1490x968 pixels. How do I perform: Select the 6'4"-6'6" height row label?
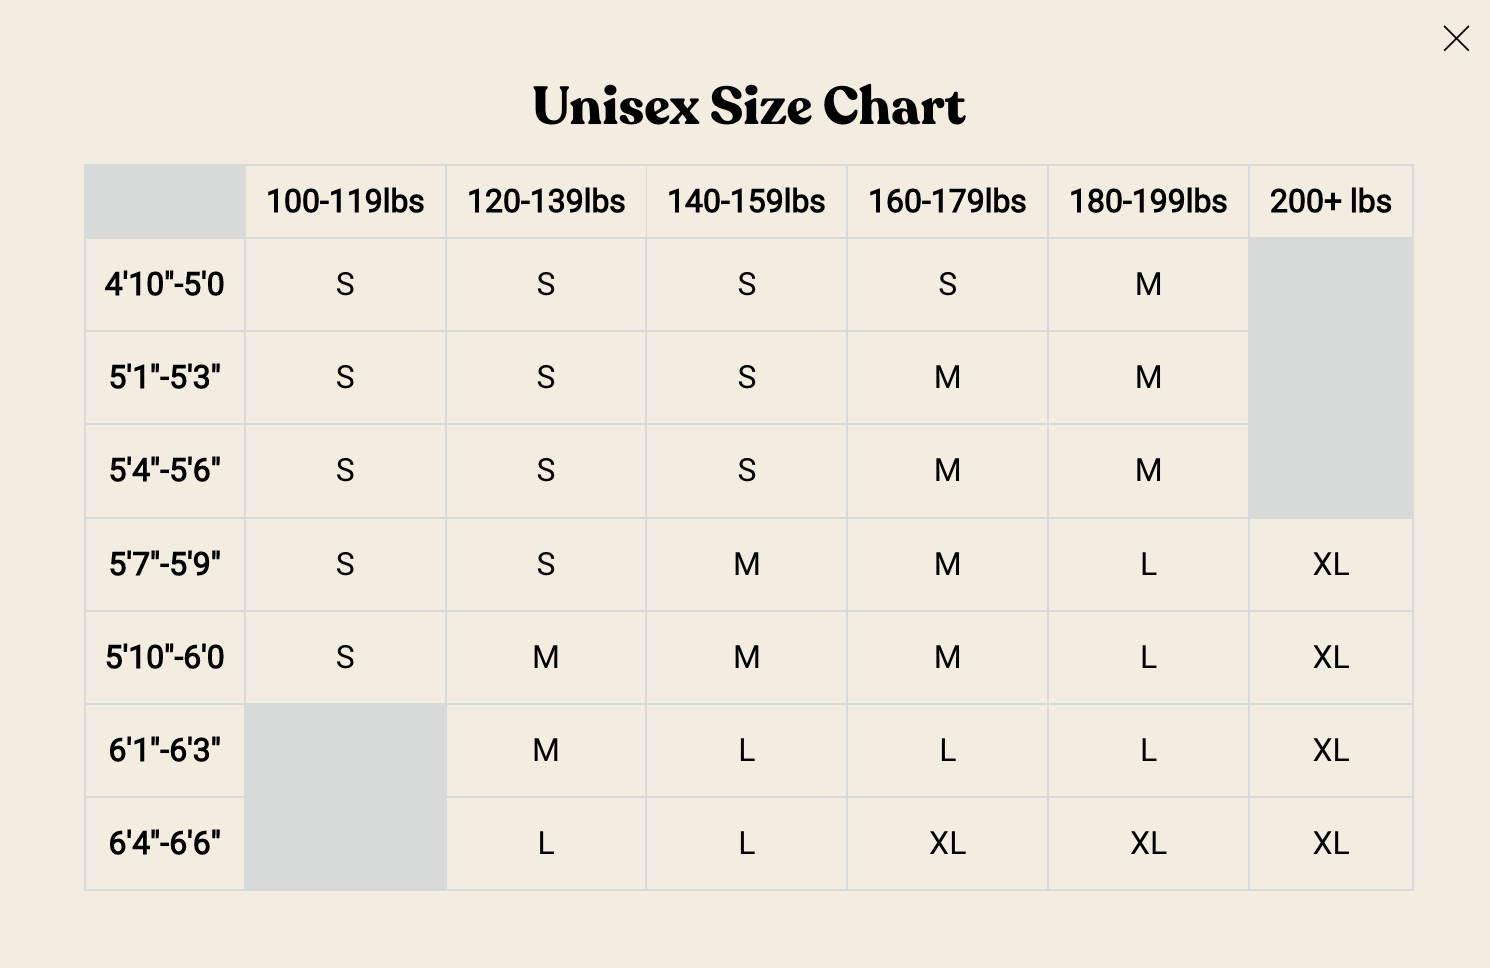165,844
